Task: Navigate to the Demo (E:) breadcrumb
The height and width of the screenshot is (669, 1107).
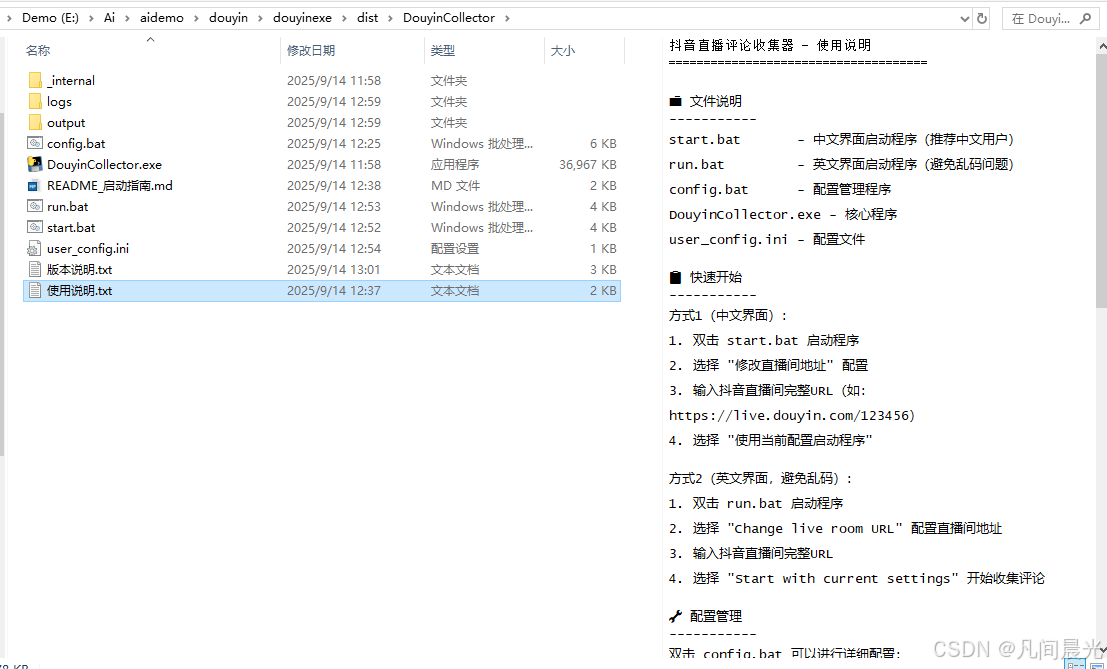Action: (50, 18)
